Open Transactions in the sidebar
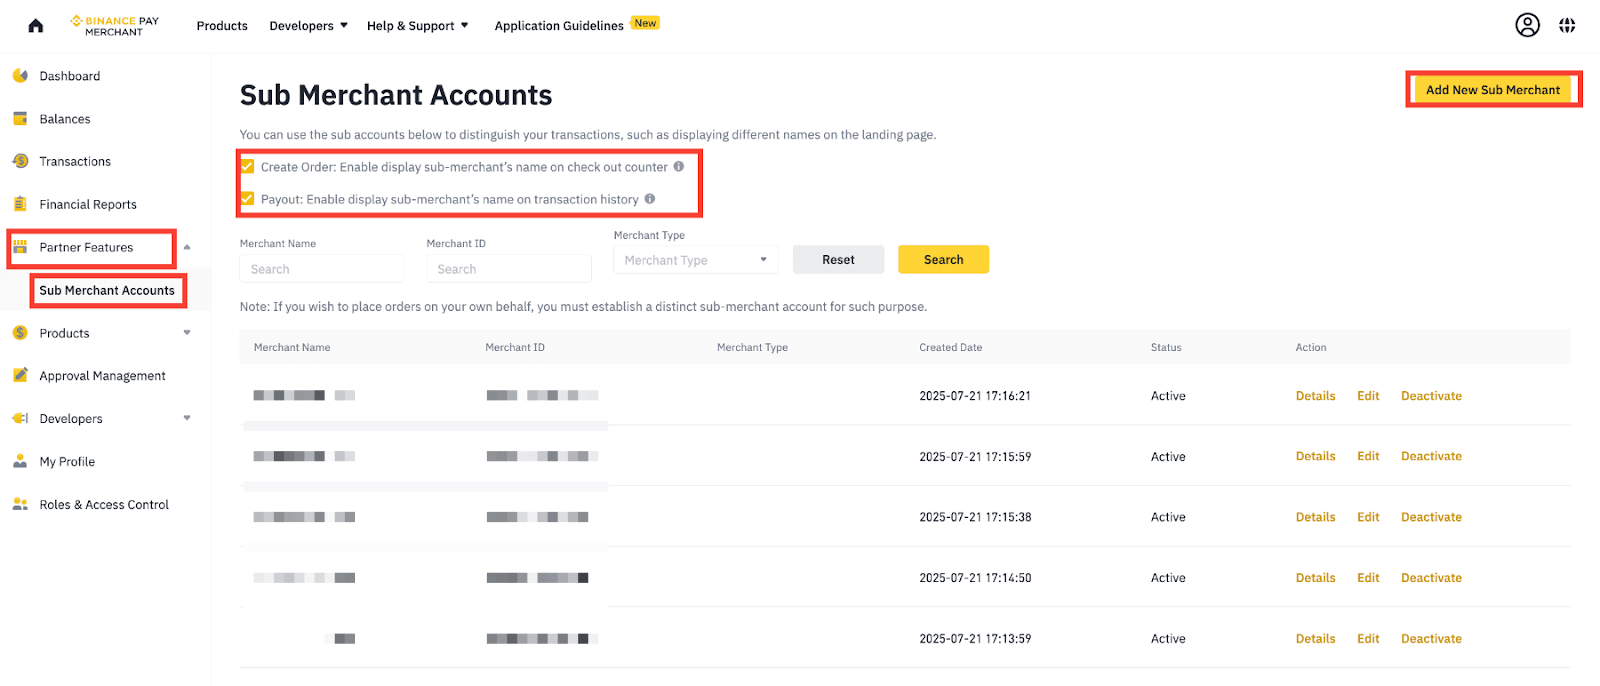1600x686 pixels. pyautogui.click(x=75, y=161)
